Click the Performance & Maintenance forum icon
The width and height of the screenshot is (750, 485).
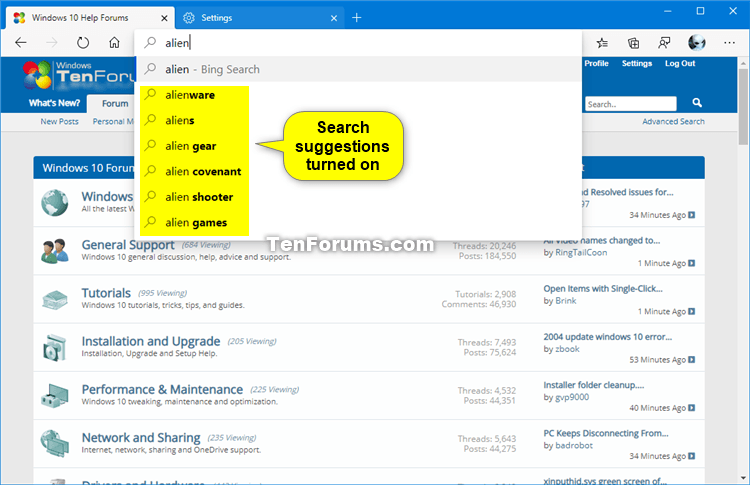click(x=55, y=396)
